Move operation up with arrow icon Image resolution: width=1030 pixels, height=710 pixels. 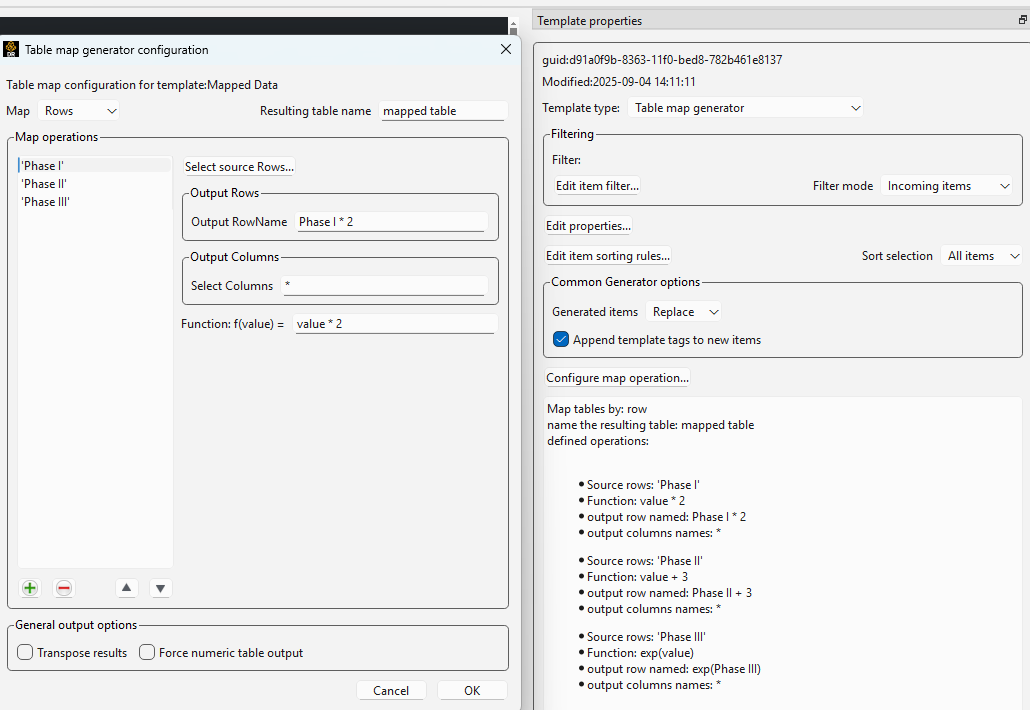click(126, 588)
